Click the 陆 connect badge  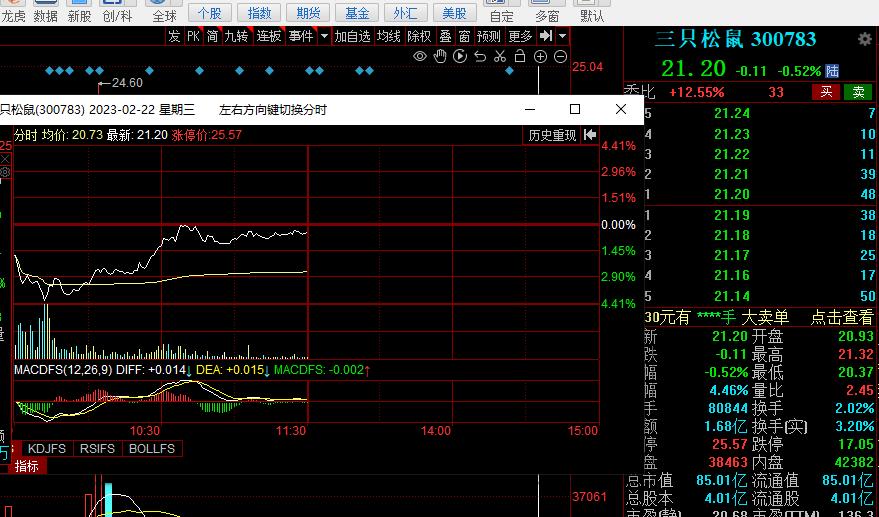[x=832, y=71]
